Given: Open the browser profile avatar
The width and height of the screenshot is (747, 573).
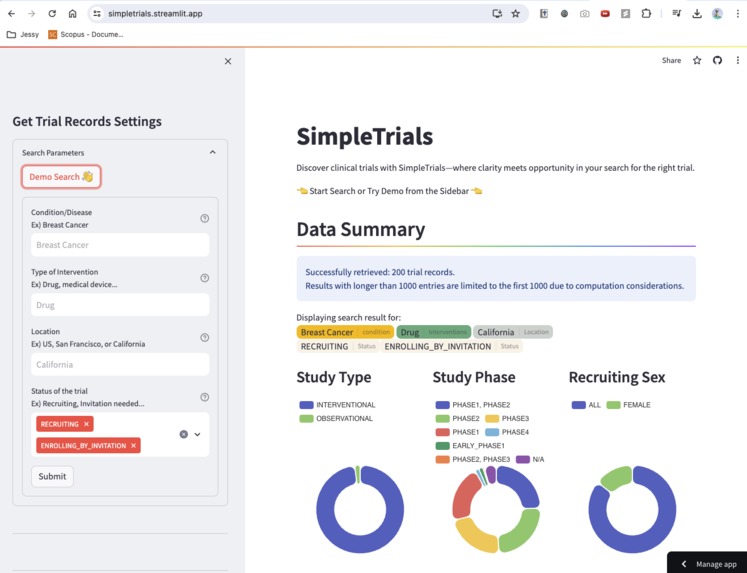Looking at the screenshot, I should [717, 14].
